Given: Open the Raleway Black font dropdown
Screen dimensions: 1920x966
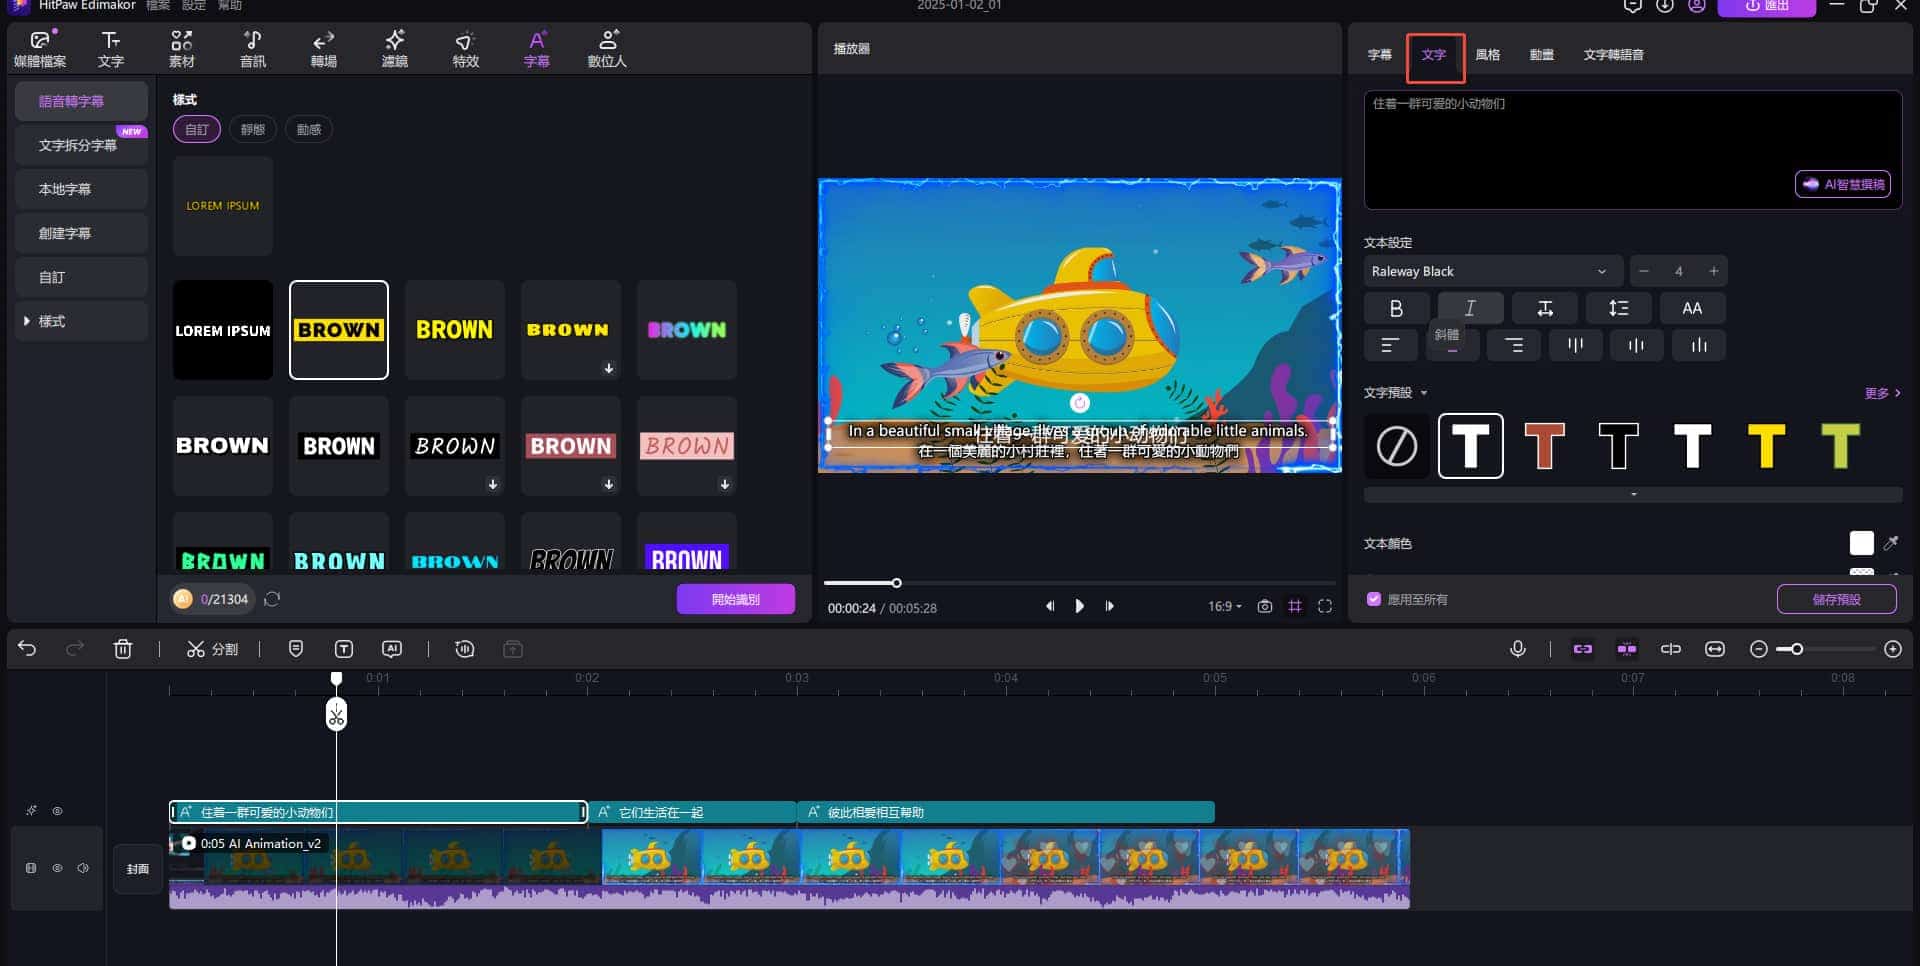Looking at the screenshot, I should pos(1492,270).
